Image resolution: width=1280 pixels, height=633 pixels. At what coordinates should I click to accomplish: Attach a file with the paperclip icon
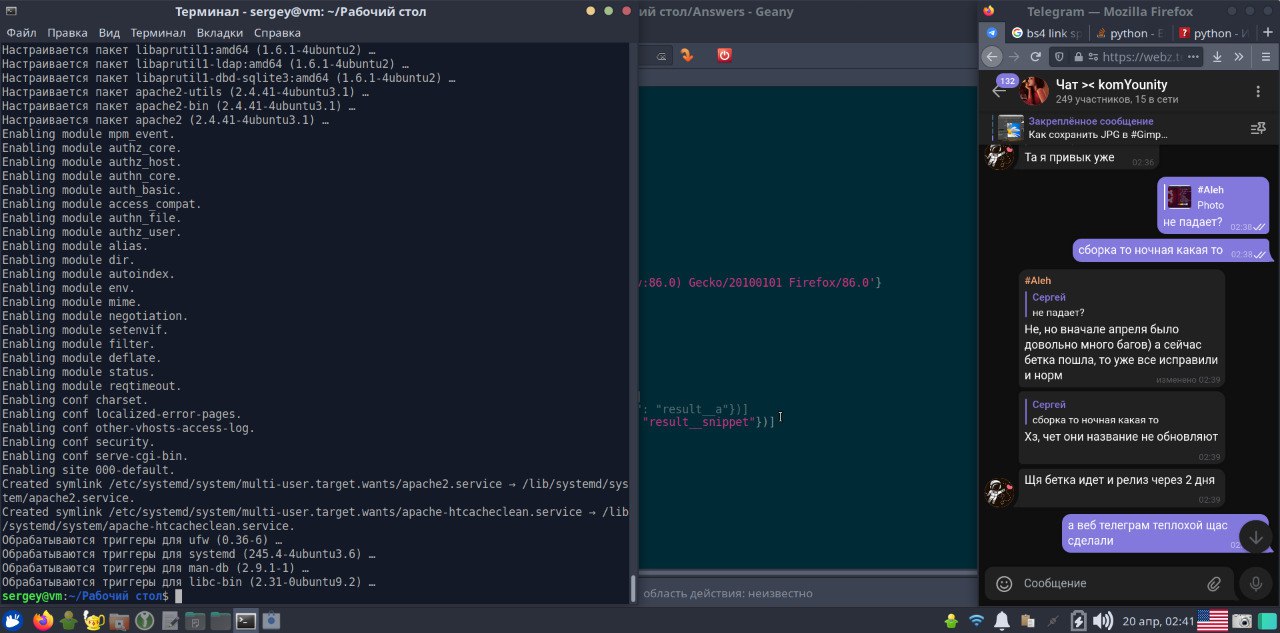pyautogui.click(x=1214, y=583)
